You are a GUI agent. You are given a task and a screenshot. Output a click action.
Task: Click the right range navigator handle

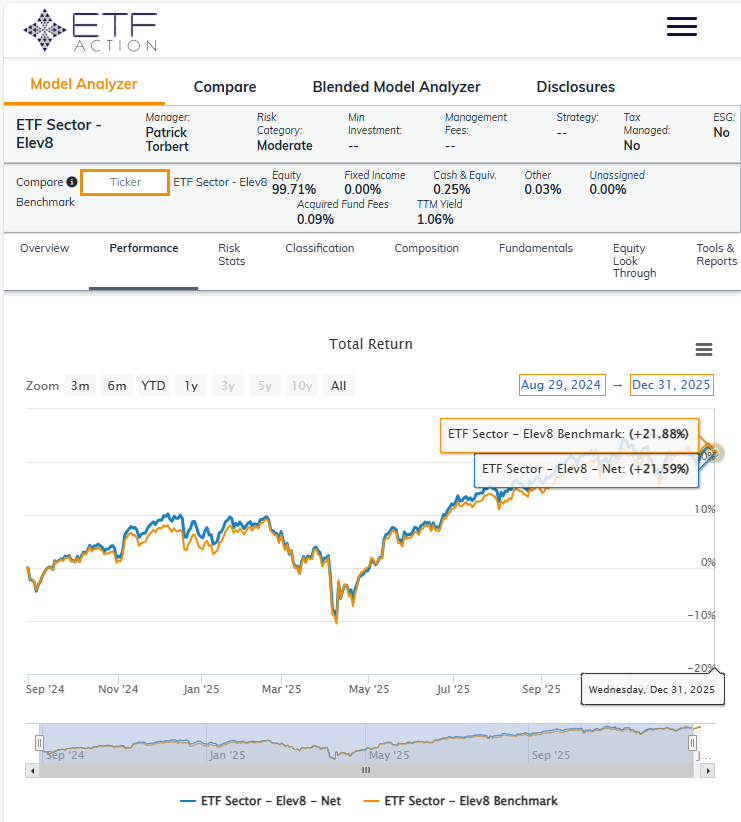692,743
